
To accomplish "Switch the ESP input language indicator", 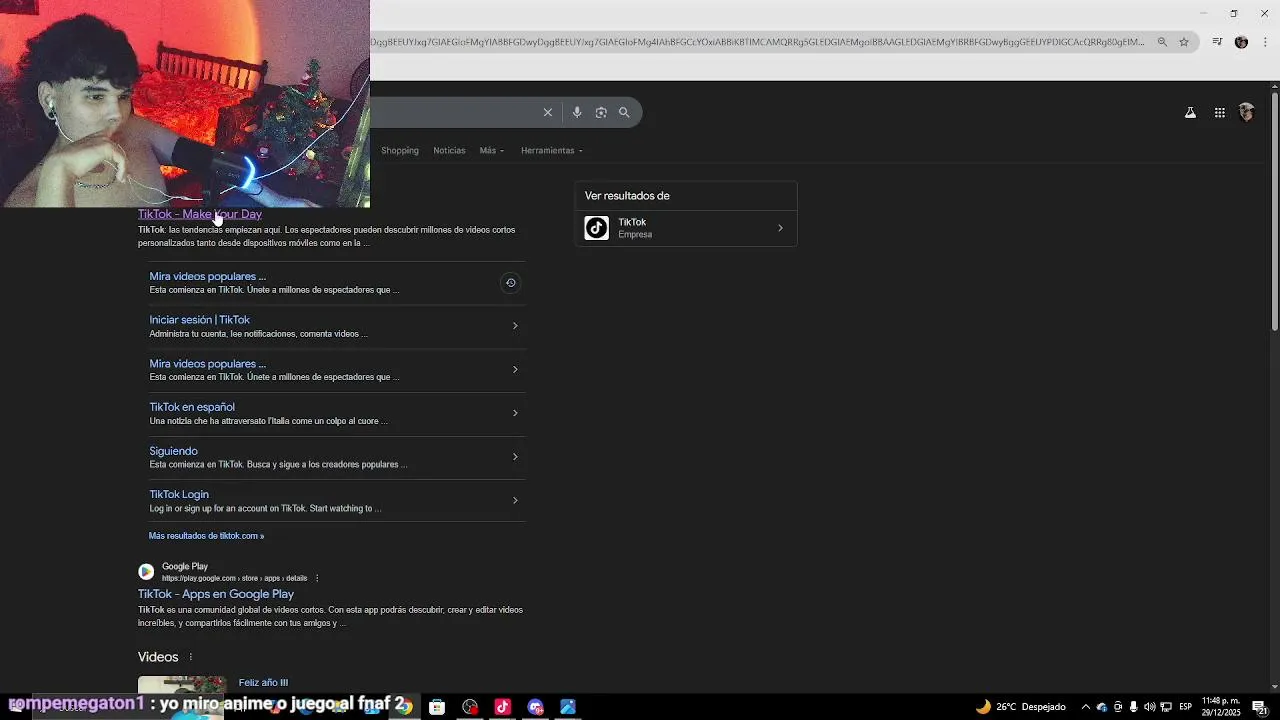I will tap(1186, 707).
